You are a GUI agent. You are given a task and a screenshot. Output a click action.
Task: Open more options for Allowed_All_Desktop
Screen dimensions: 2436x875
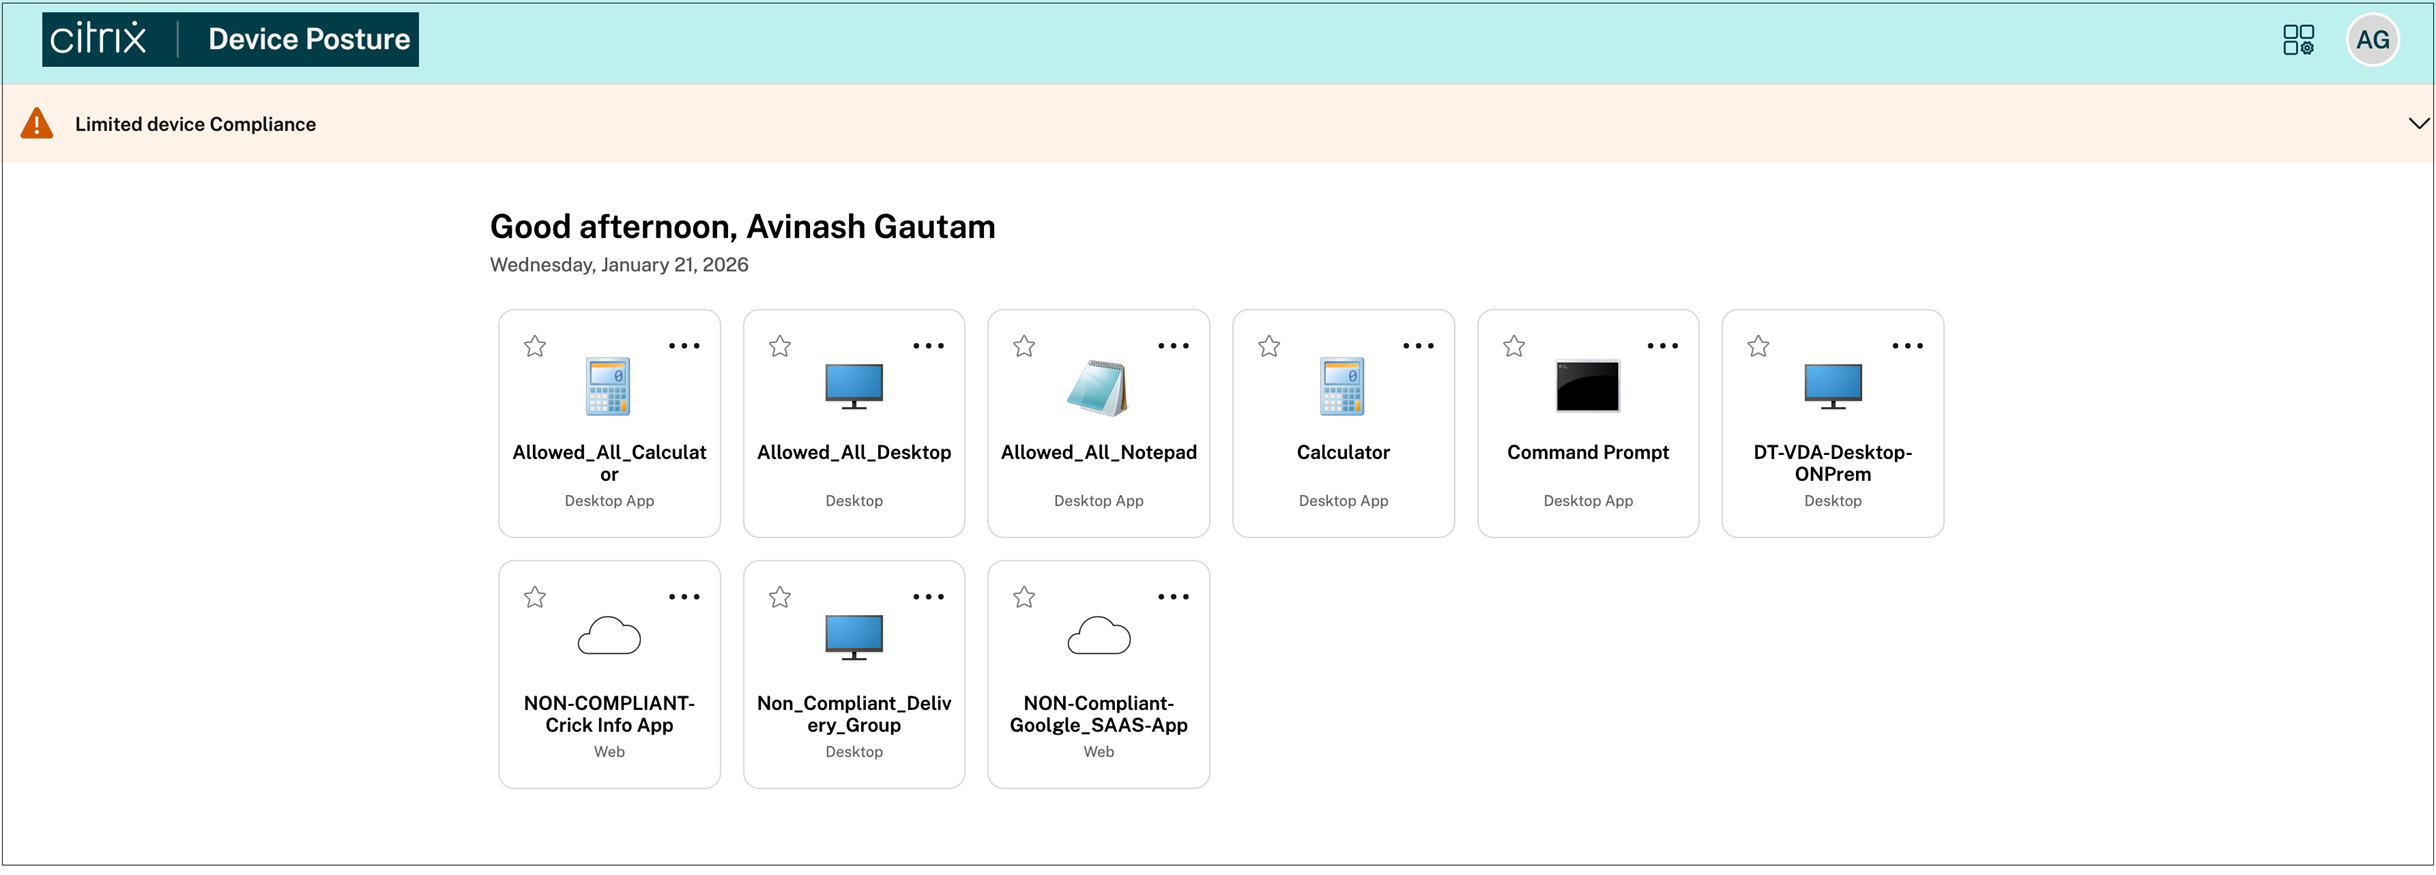click(928, 346)
